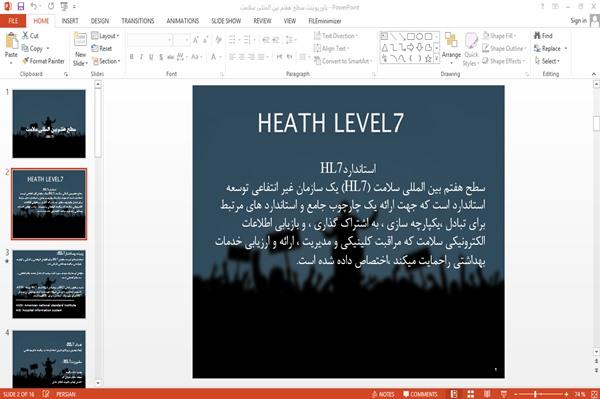
Task: Select the Format Painter tool
Action: click(43, 61)
